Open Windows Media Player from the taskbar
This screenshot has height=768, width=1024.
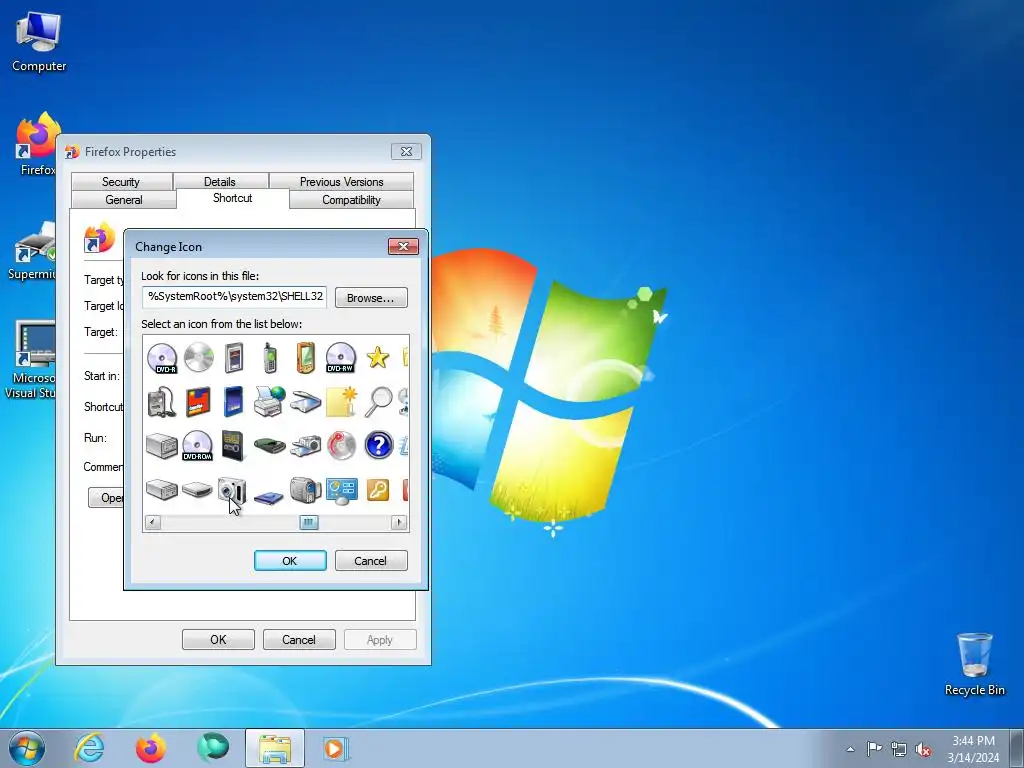click(x=337, y=748)
